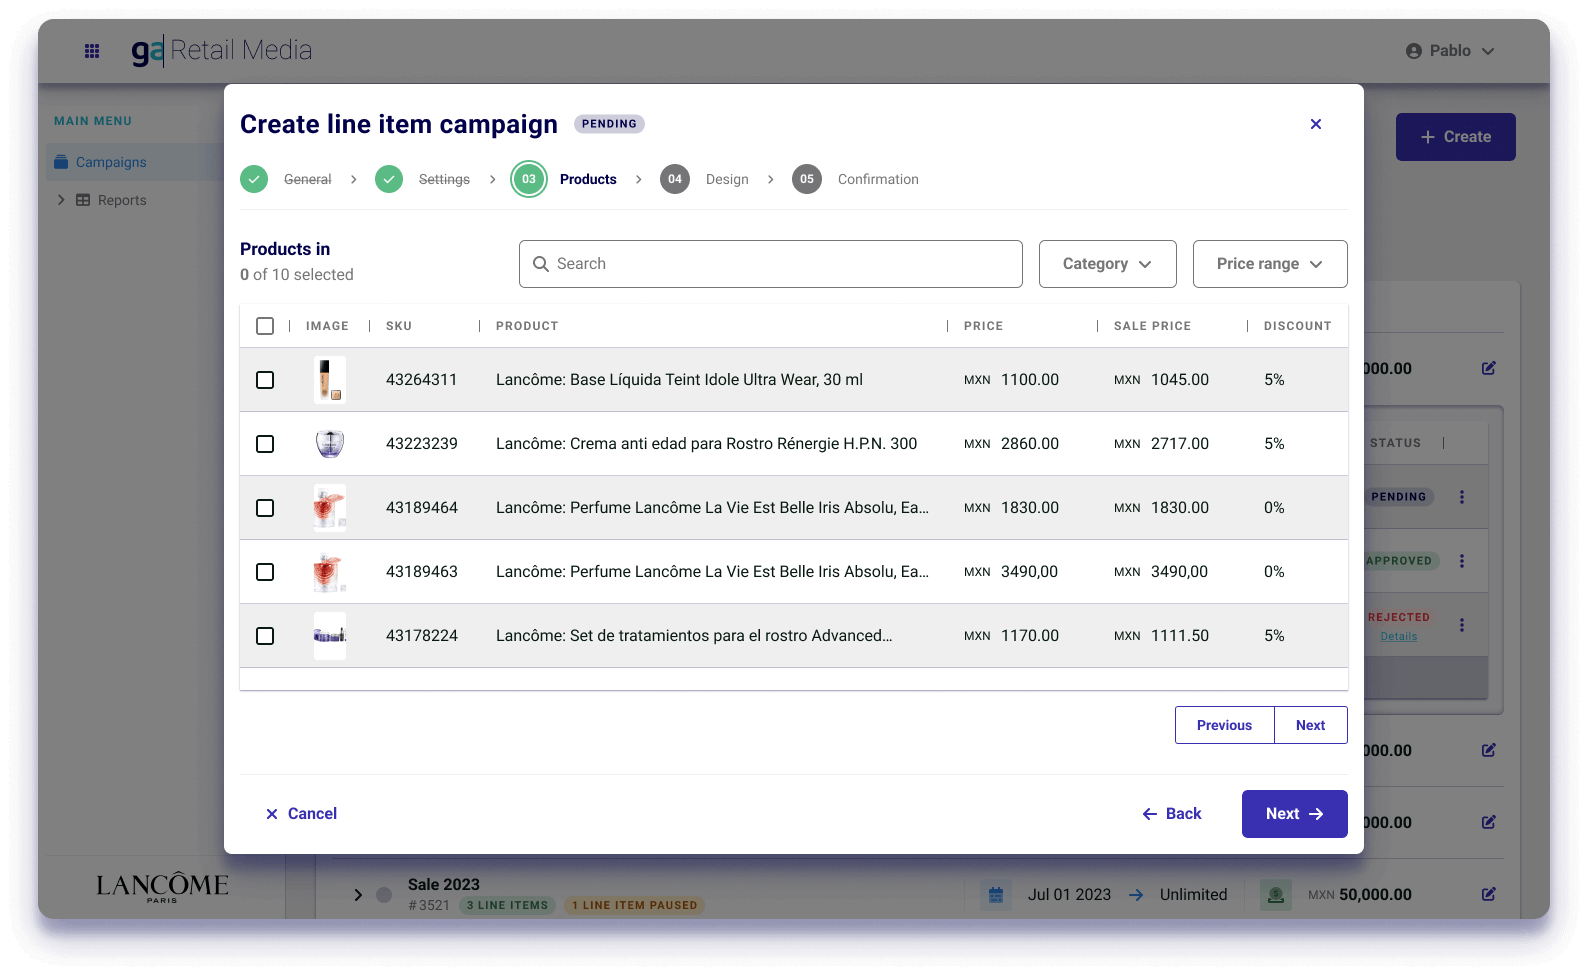Select product checkbox for SKU 43189463
Image resolution: width=1588 pixels, height=976 pixels.
265,572
